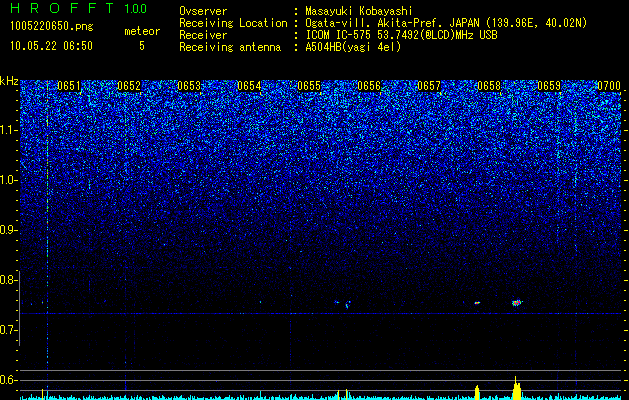629x400 pixels.
Task: Click the kHz axis unit label
Action: [x=9, y=81]
